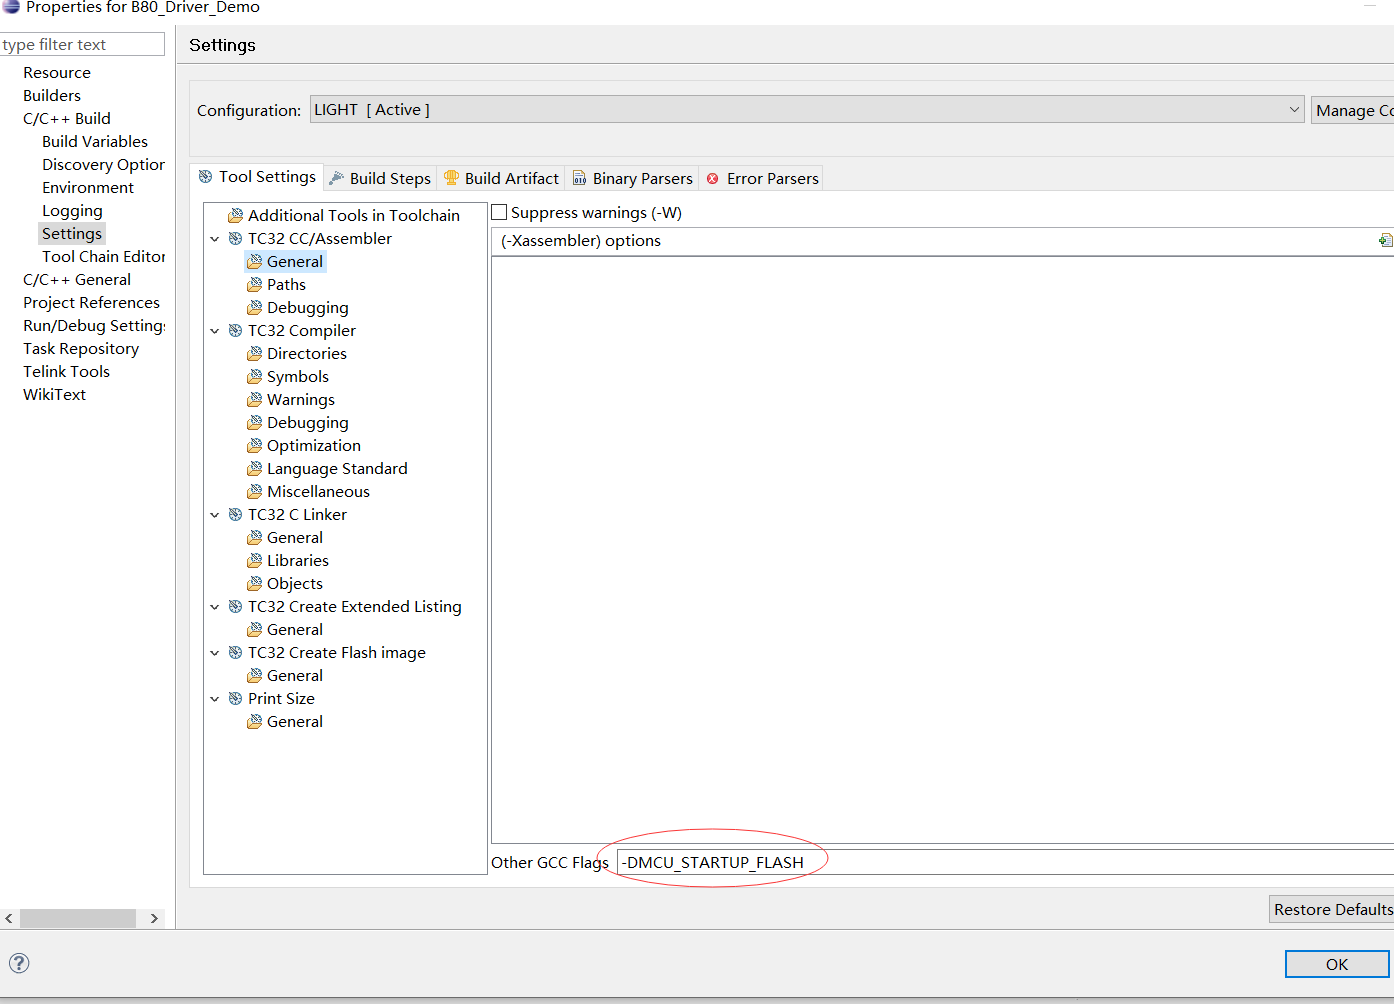Click the TC32 Compiler tool icon

[236, 330]
